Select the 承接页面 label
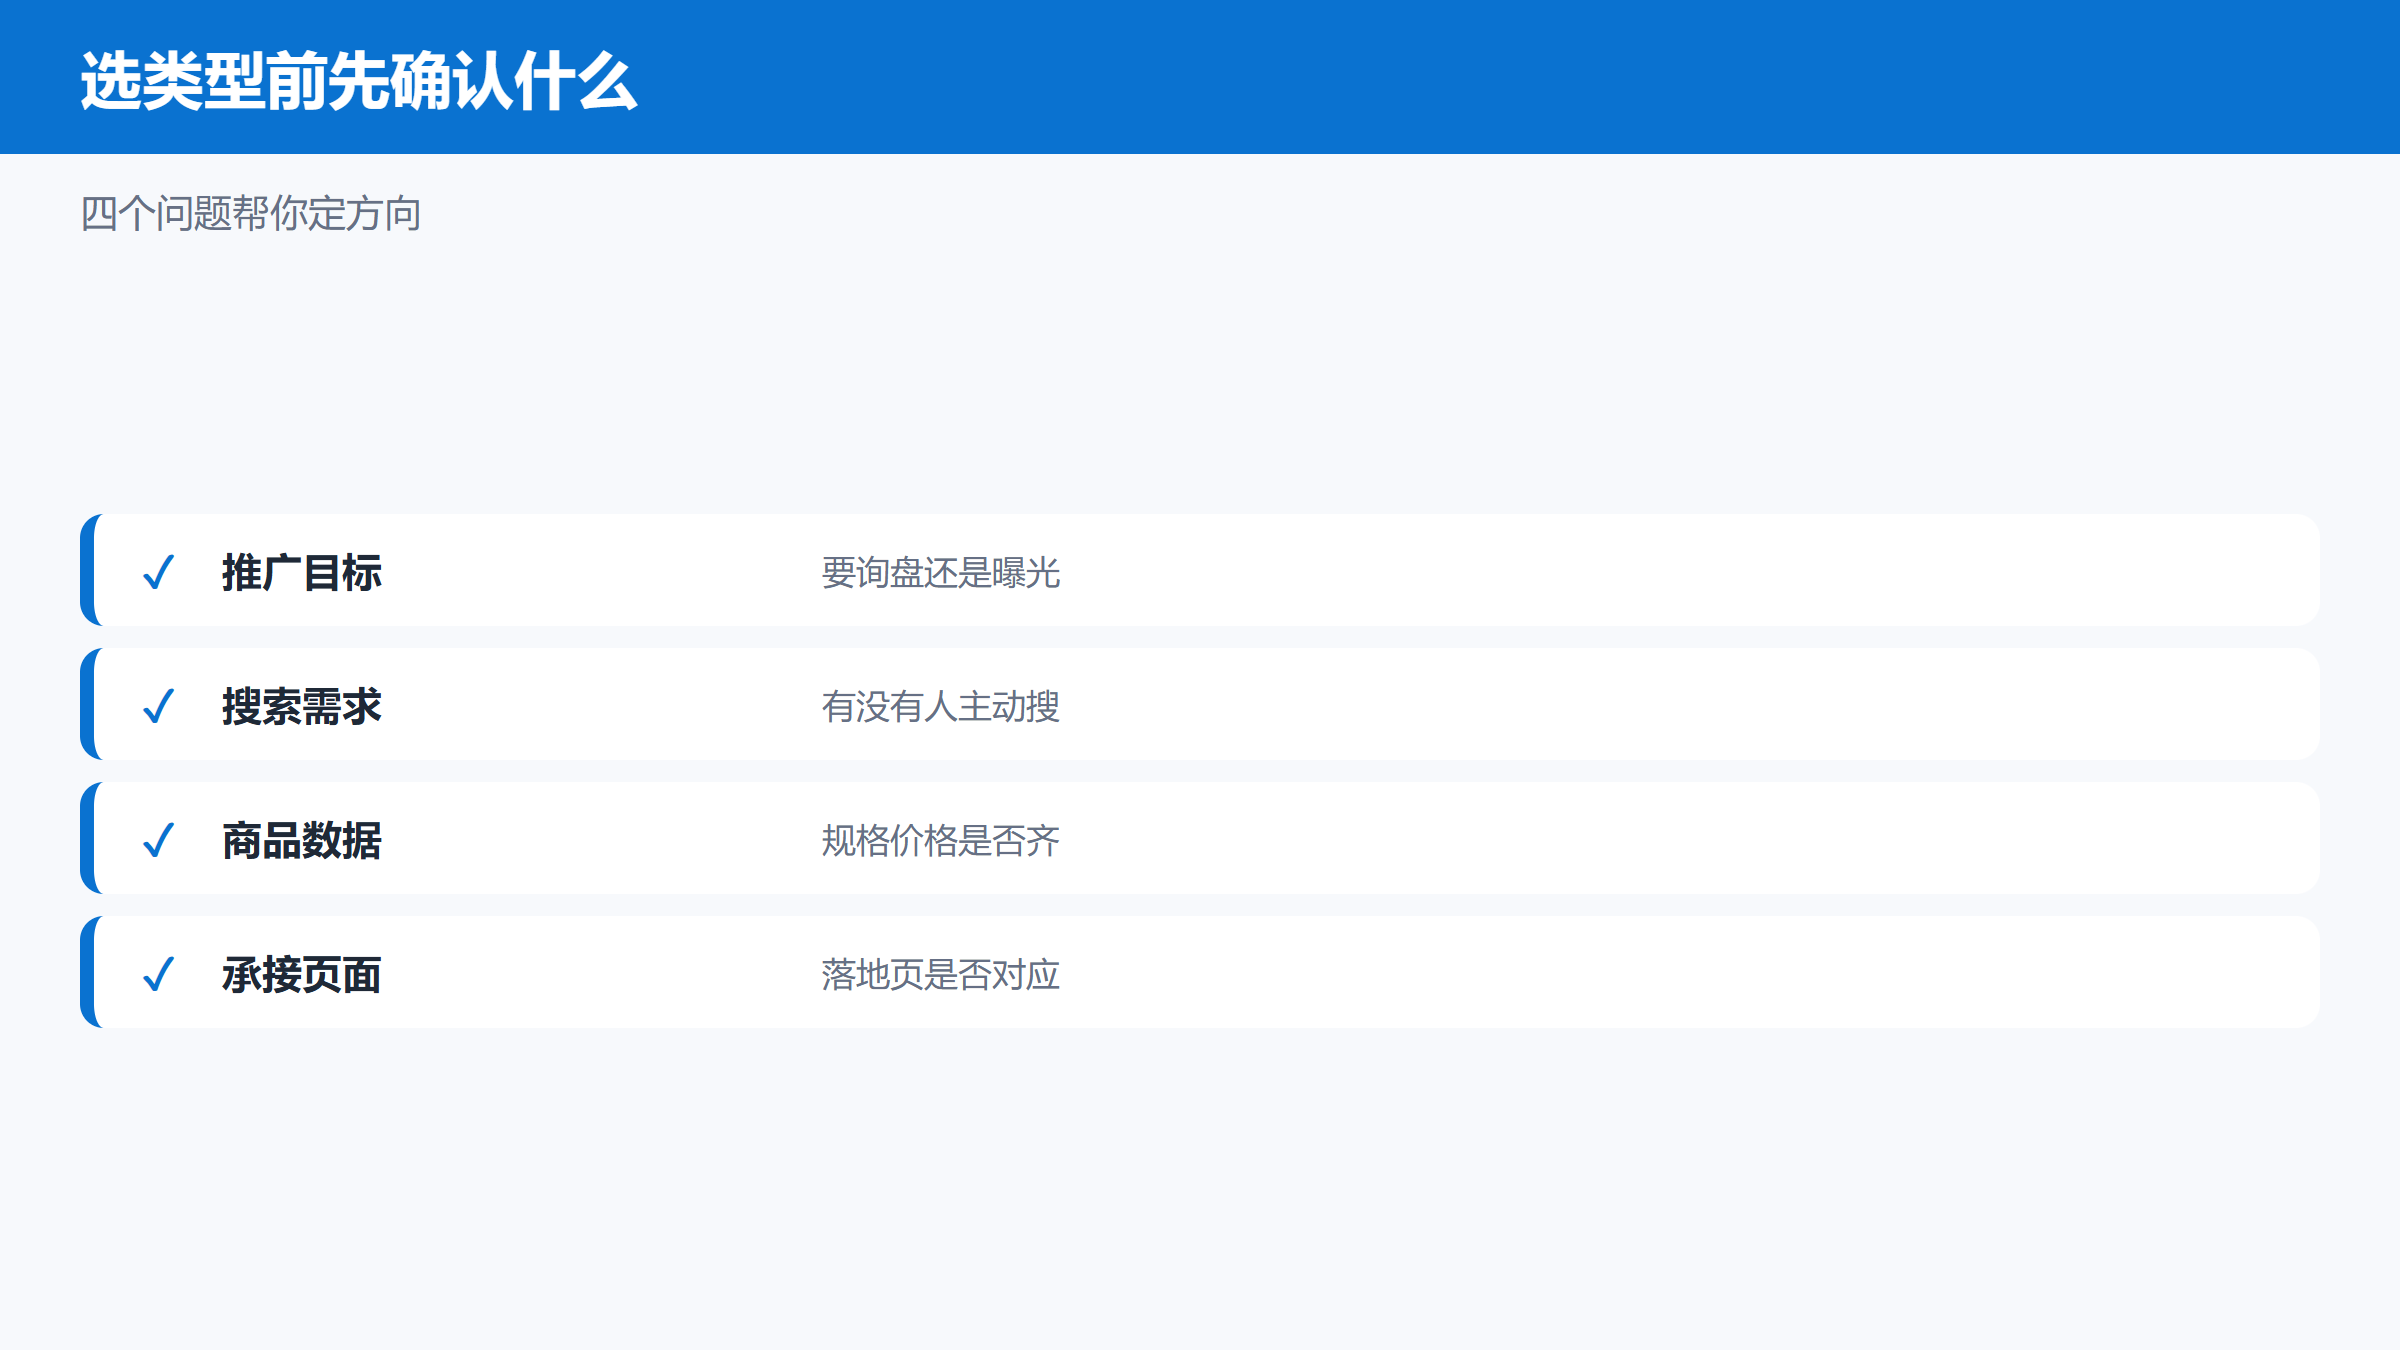This screenshot has width=2400, height=1350. click(302, 974)
